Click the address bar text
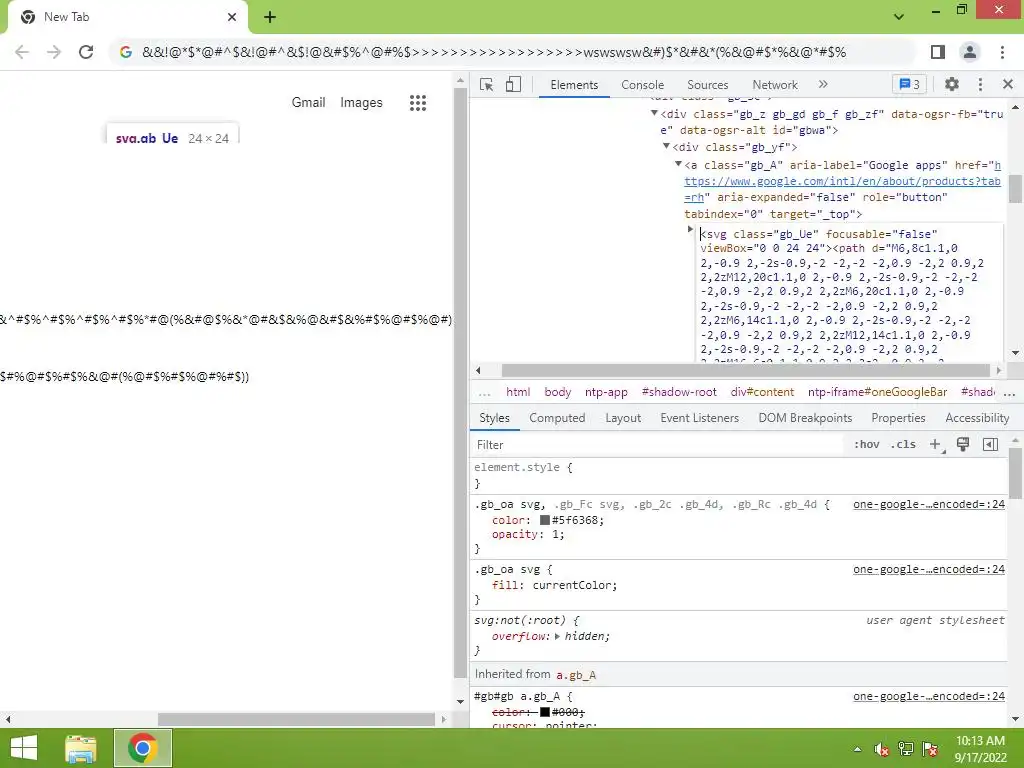Image resolution: width=1024 pixels, height=768 pixels. 494,52
